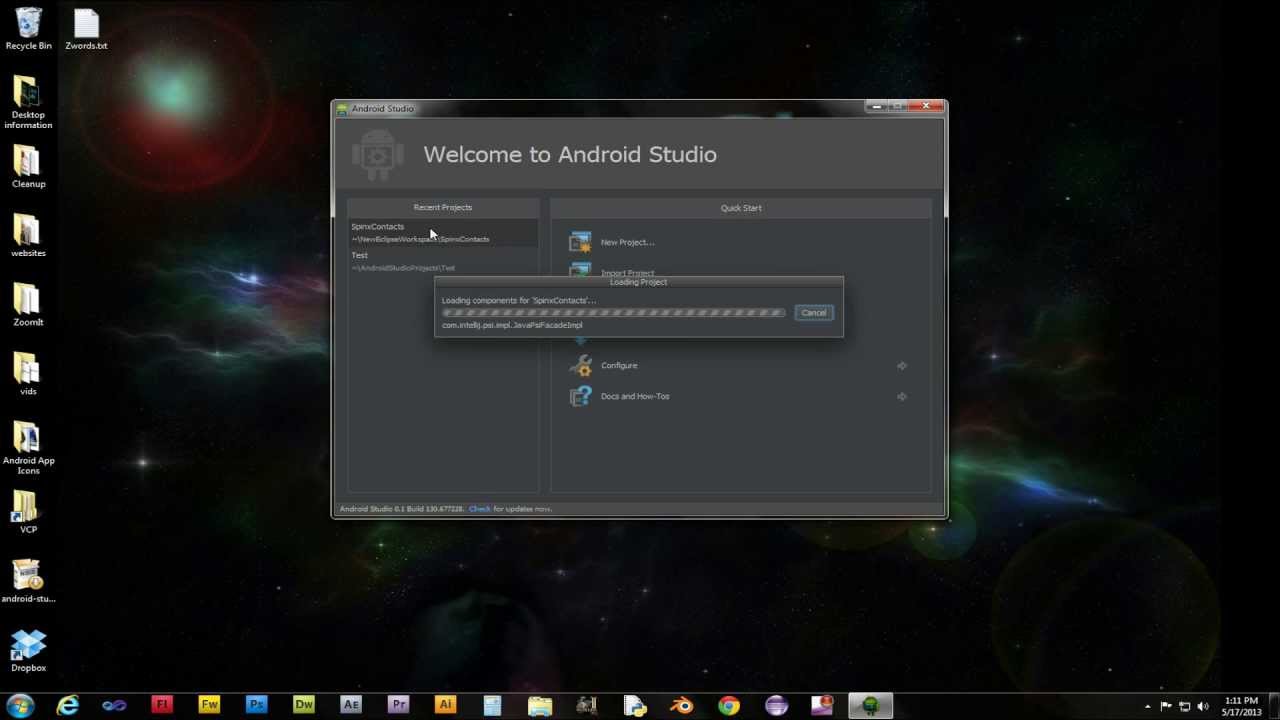
Task: Click the Loading Project dialog title
Action: (638, 282)
